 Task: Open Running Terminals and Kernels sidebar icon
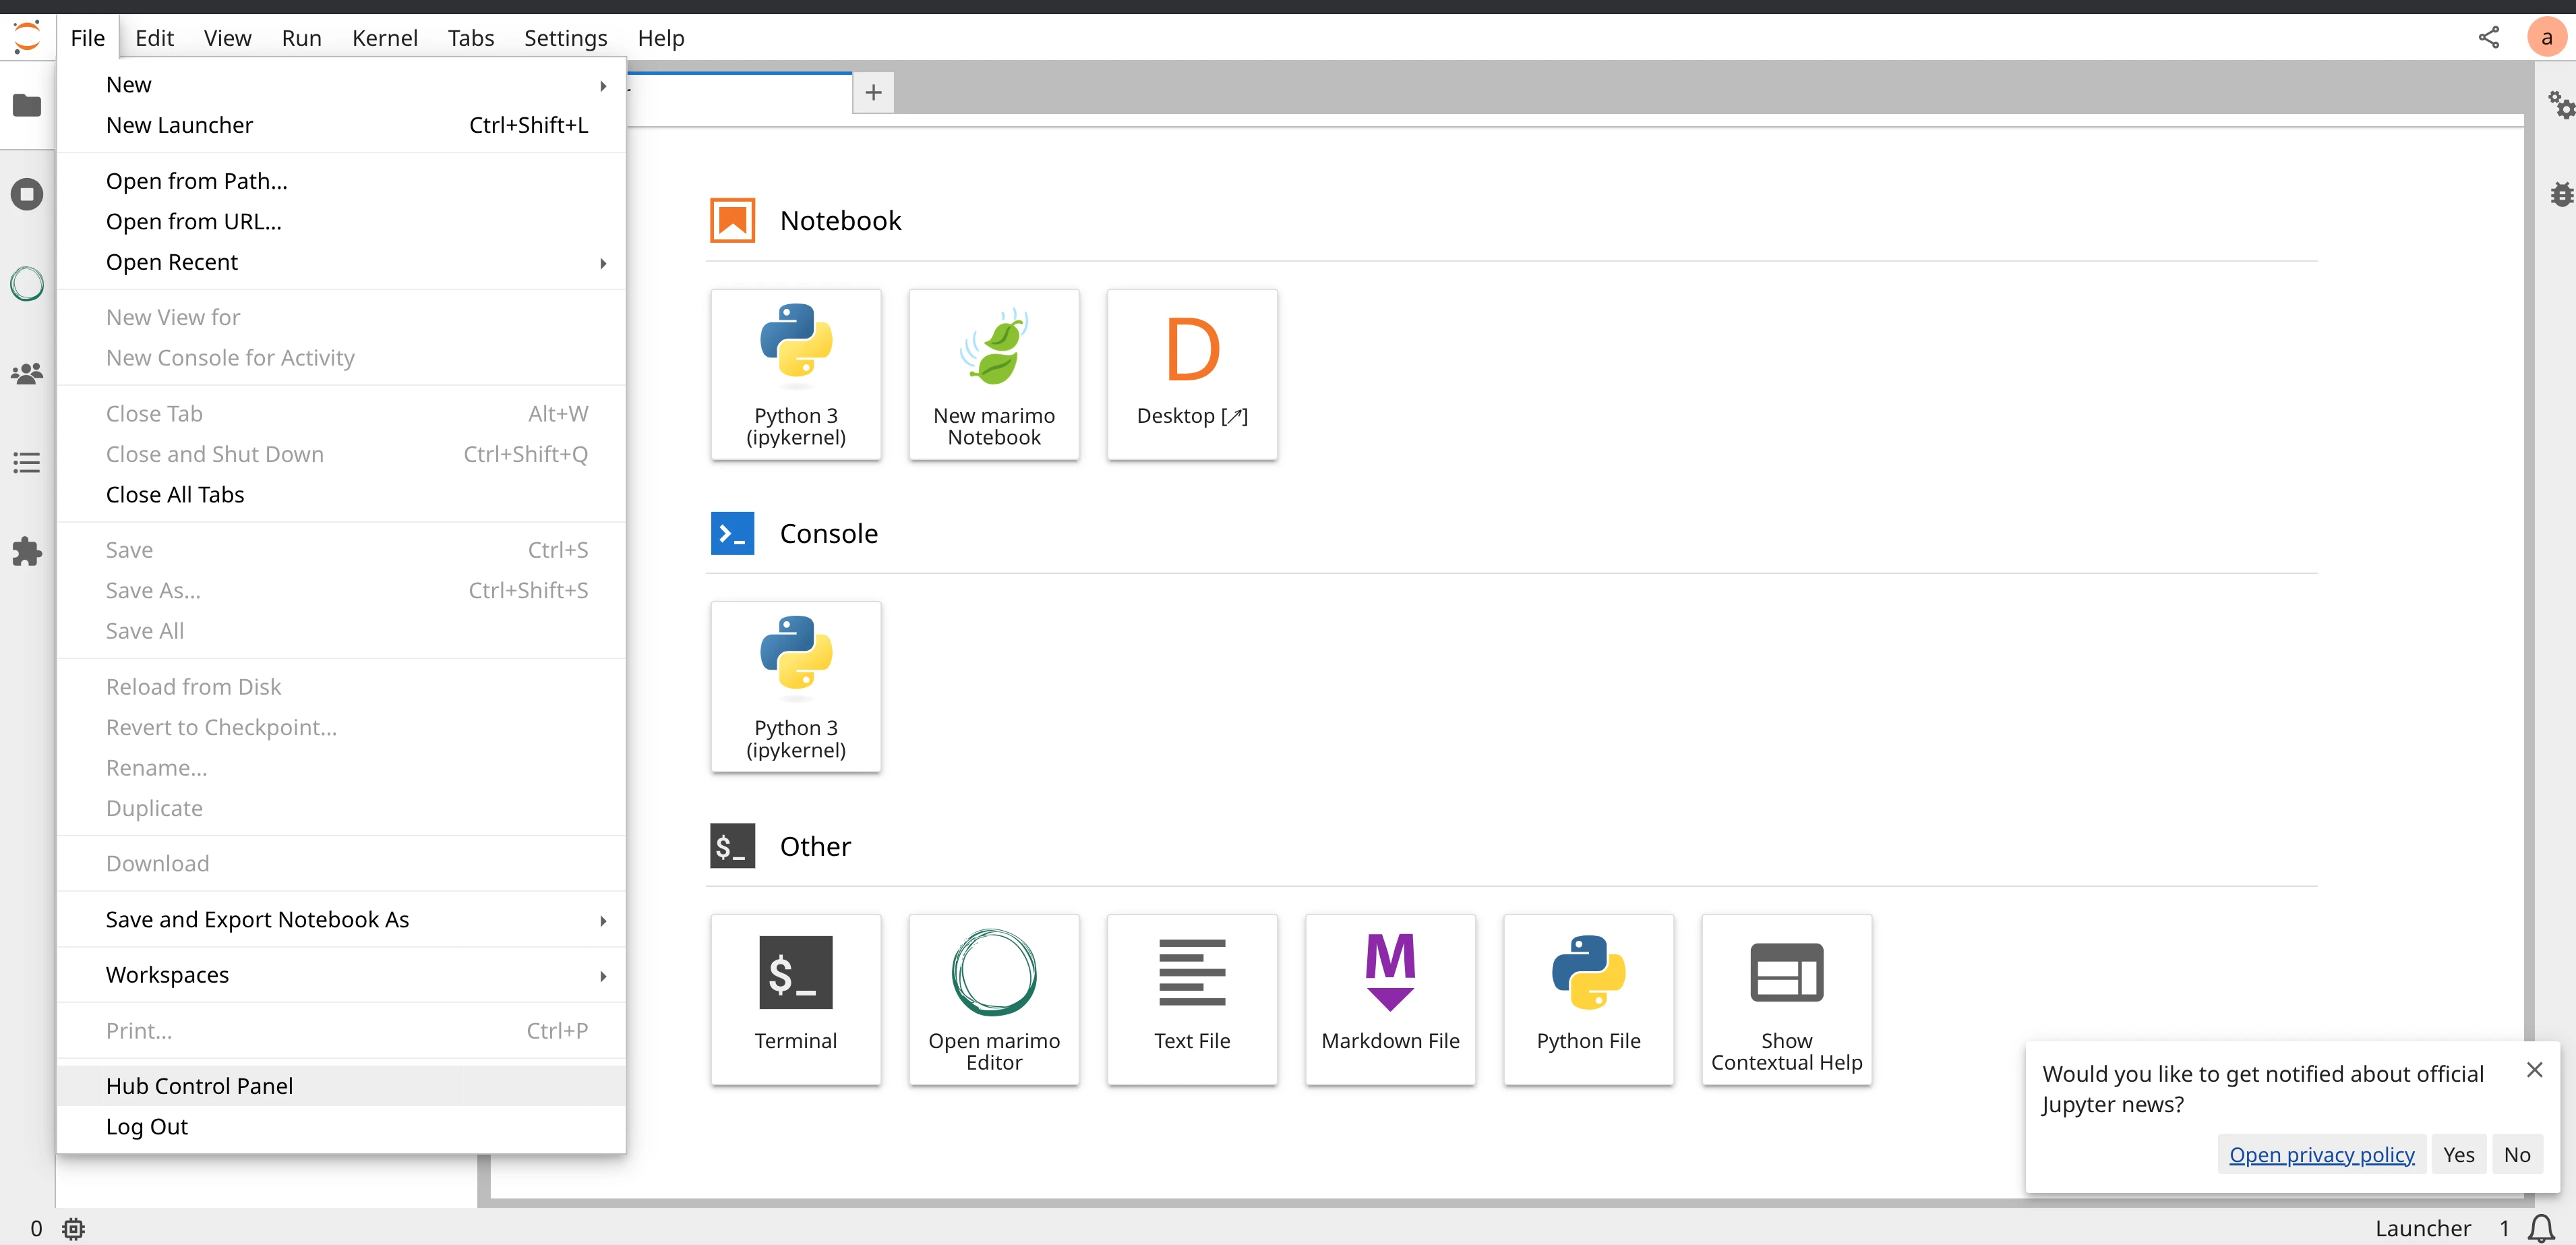click(27, 194)
